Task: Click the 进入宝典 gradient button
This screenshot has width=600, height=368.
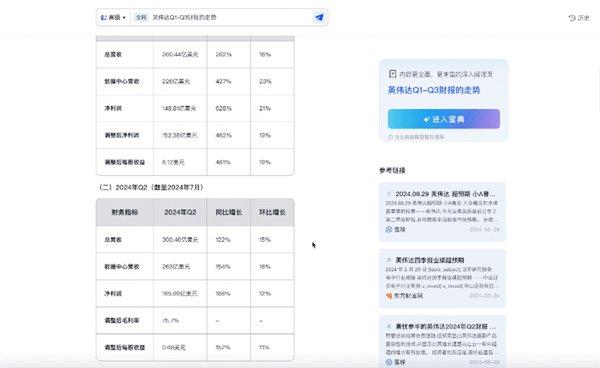Action: click(x=443, y=119)
